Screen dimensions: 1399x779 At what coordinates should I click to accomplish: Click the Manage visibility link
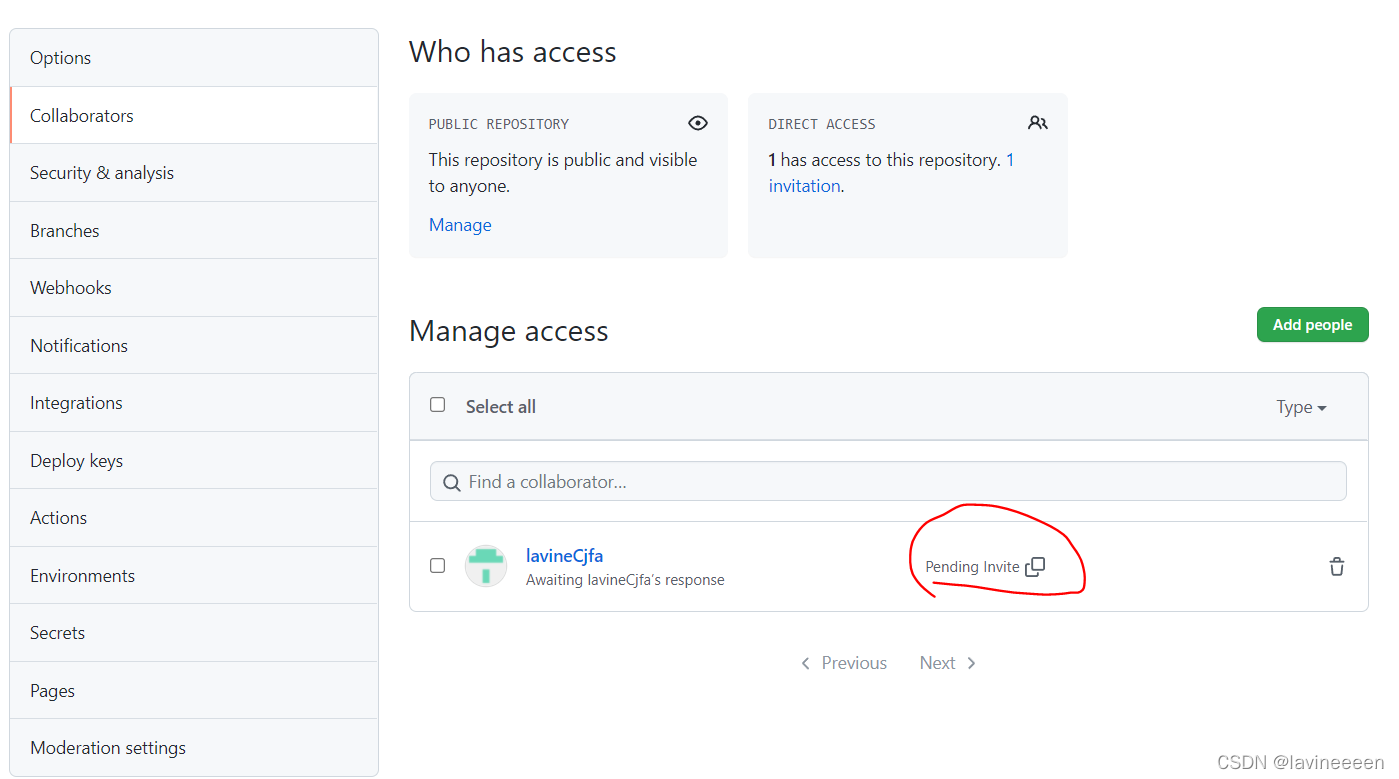[x=460, y=225]
